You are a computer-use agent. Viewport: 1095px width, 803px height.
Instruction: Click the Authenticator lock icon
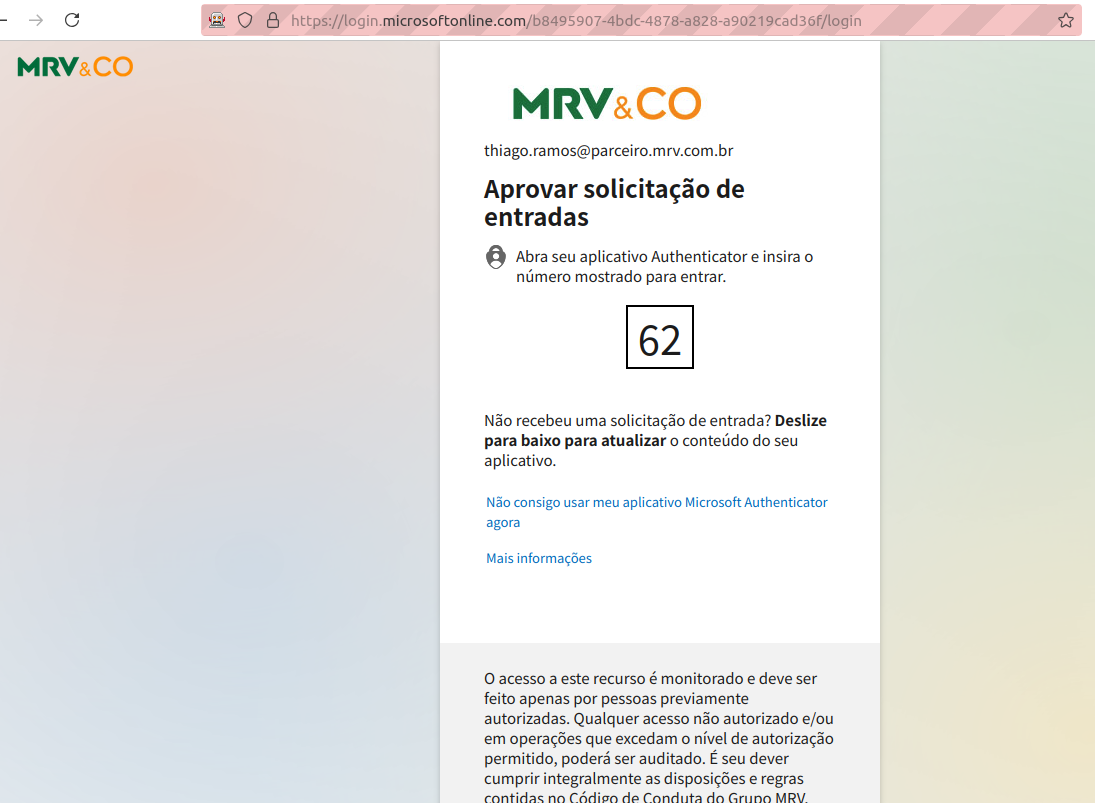[x=496, y=257]
